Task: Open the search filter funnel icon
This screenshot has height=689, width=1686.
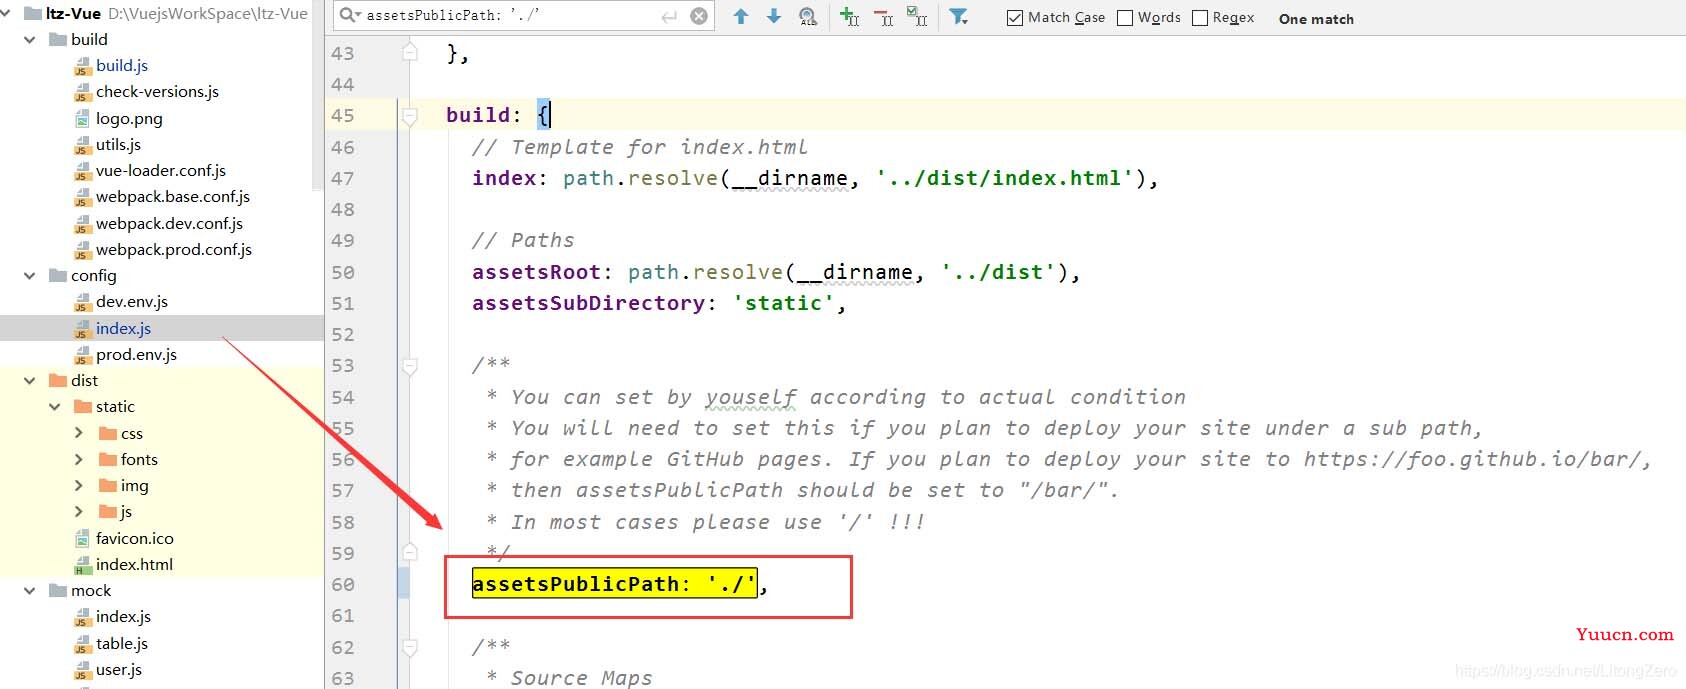Action: pos(958,16)
